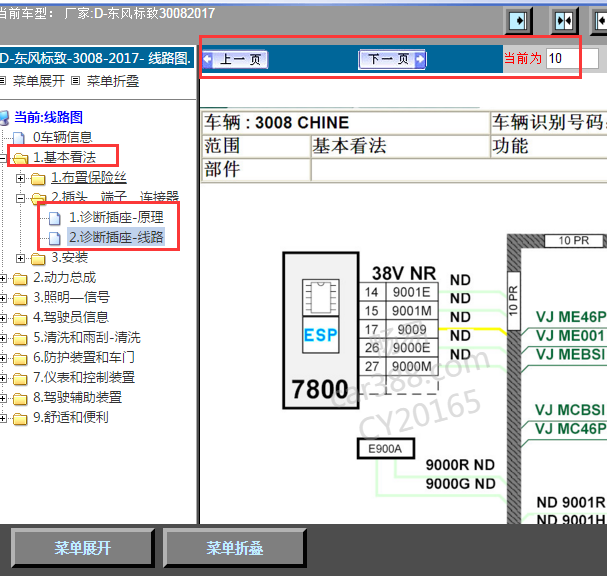Click the 菜单折叠 link in sidebar header

click(x=113, y=81)
